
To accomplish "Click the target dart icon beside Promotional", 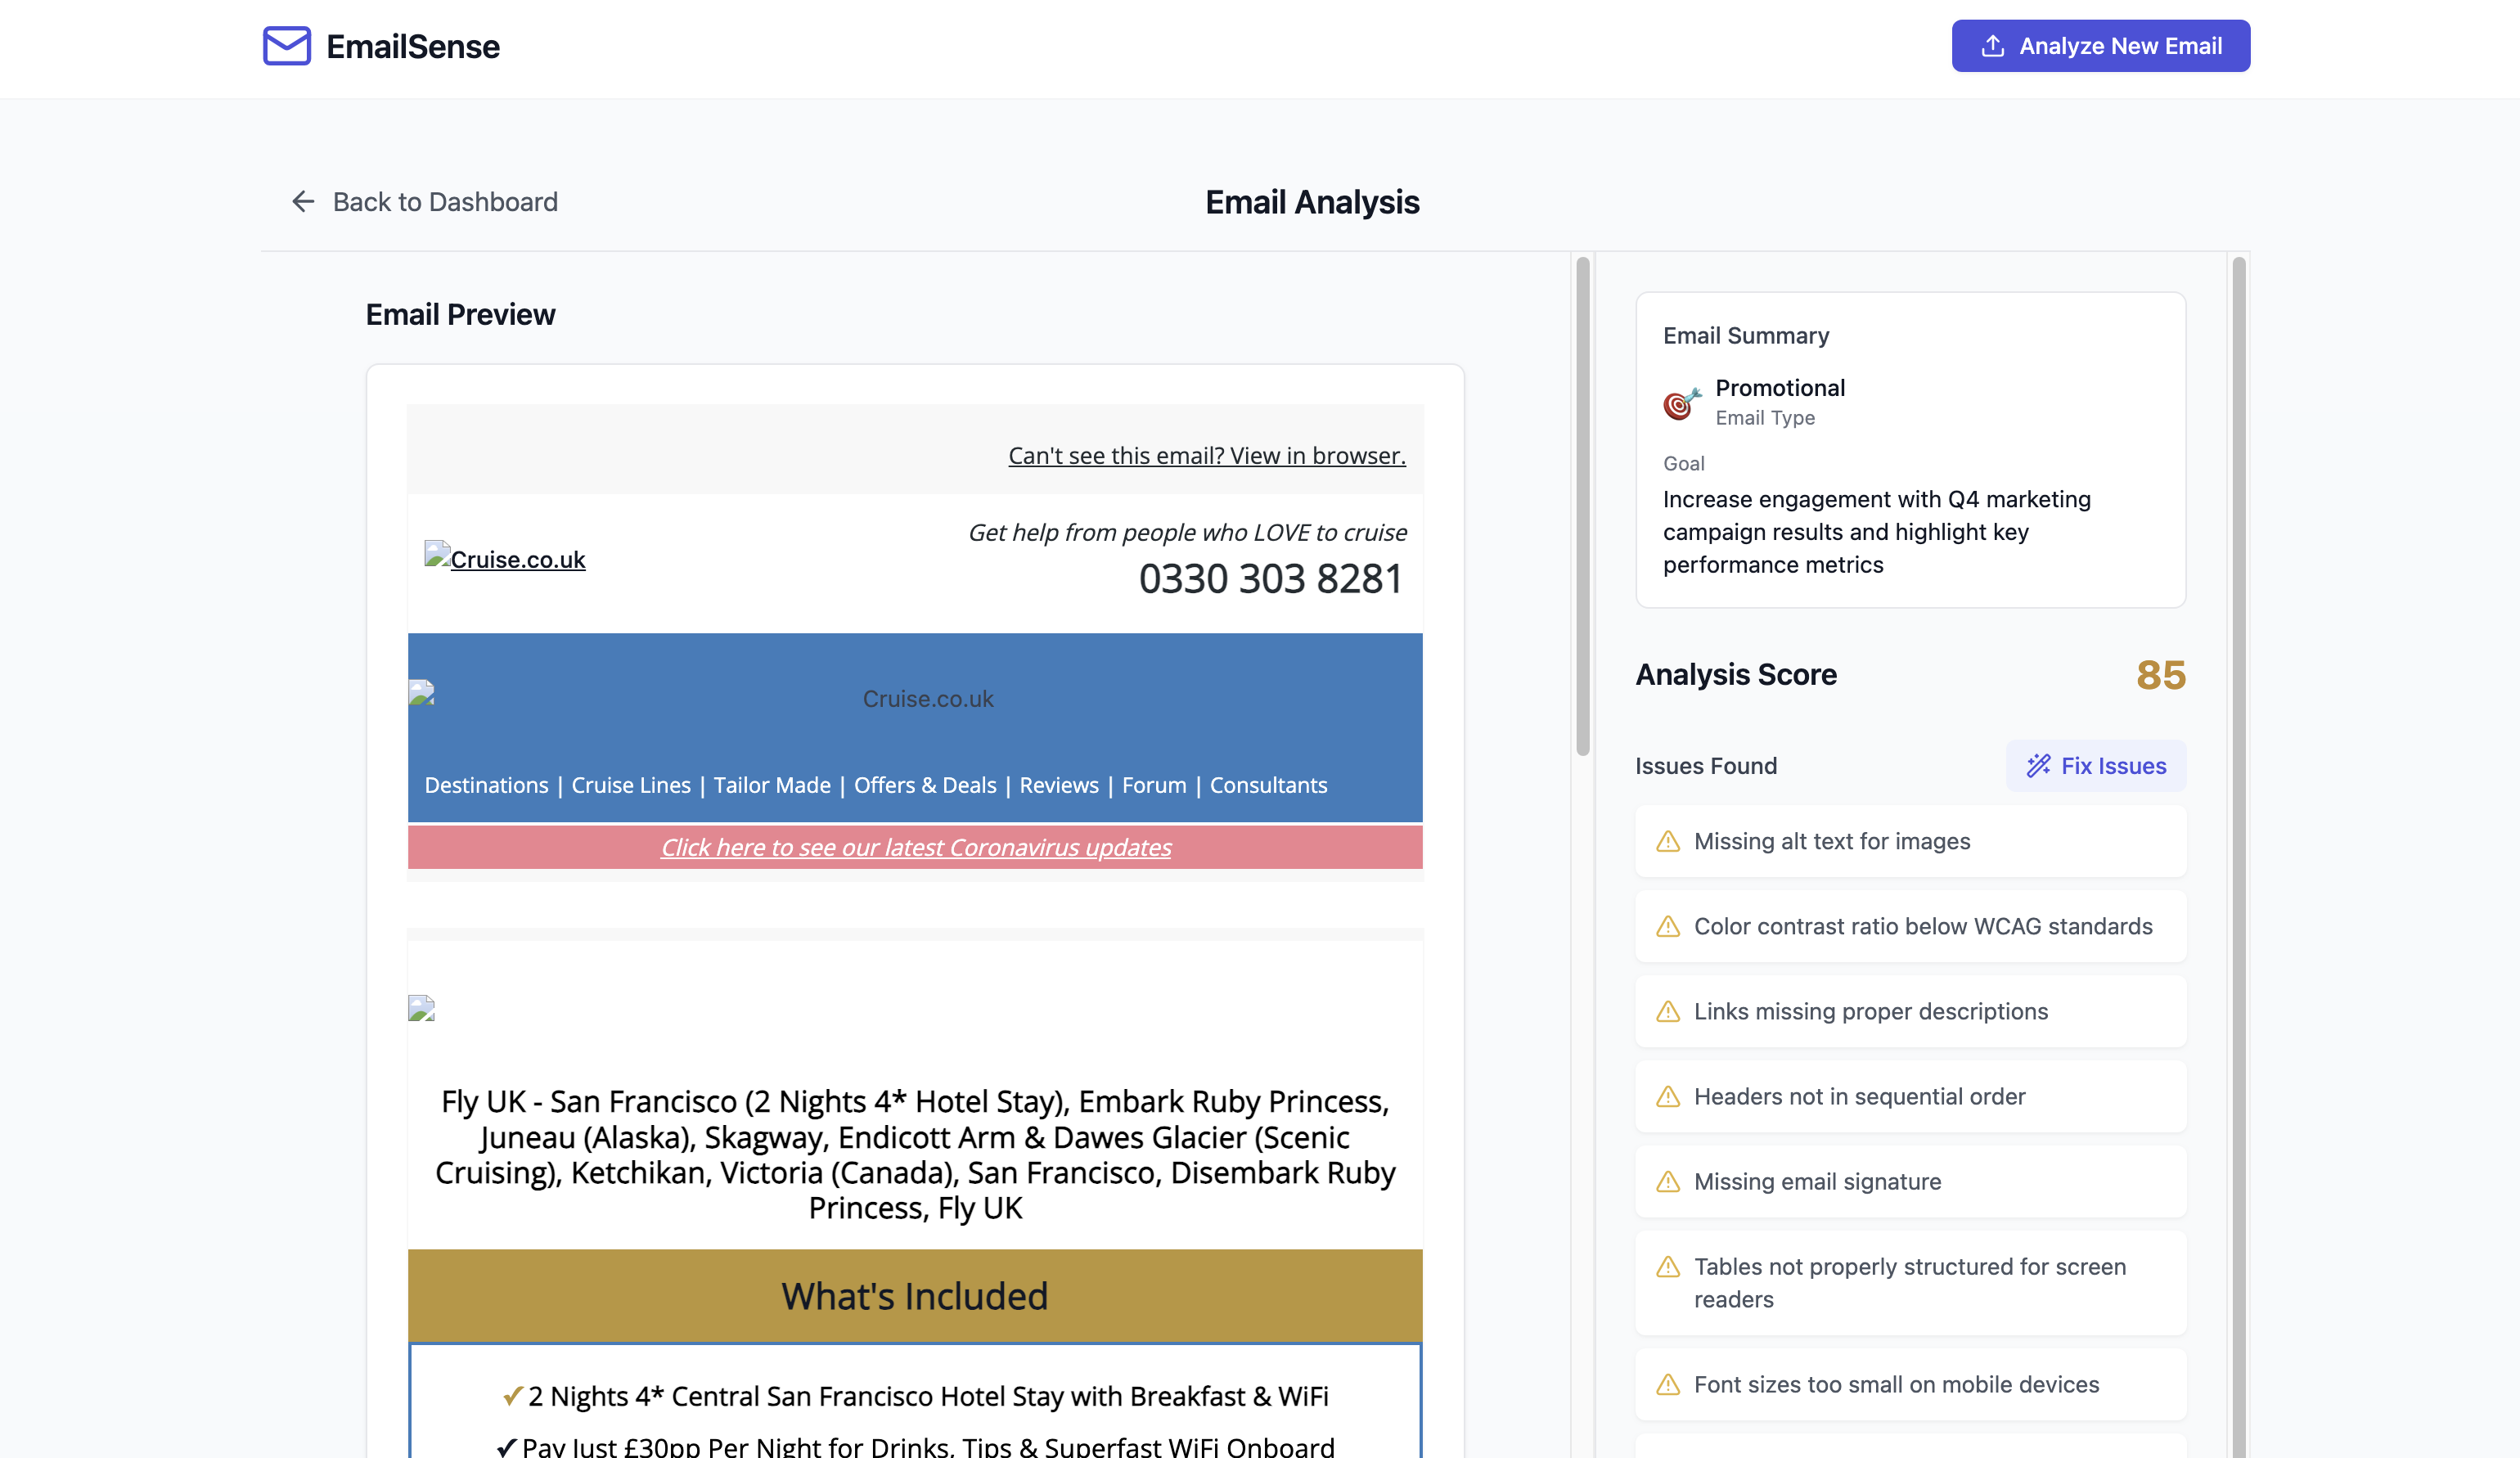I will (1682, 403).
